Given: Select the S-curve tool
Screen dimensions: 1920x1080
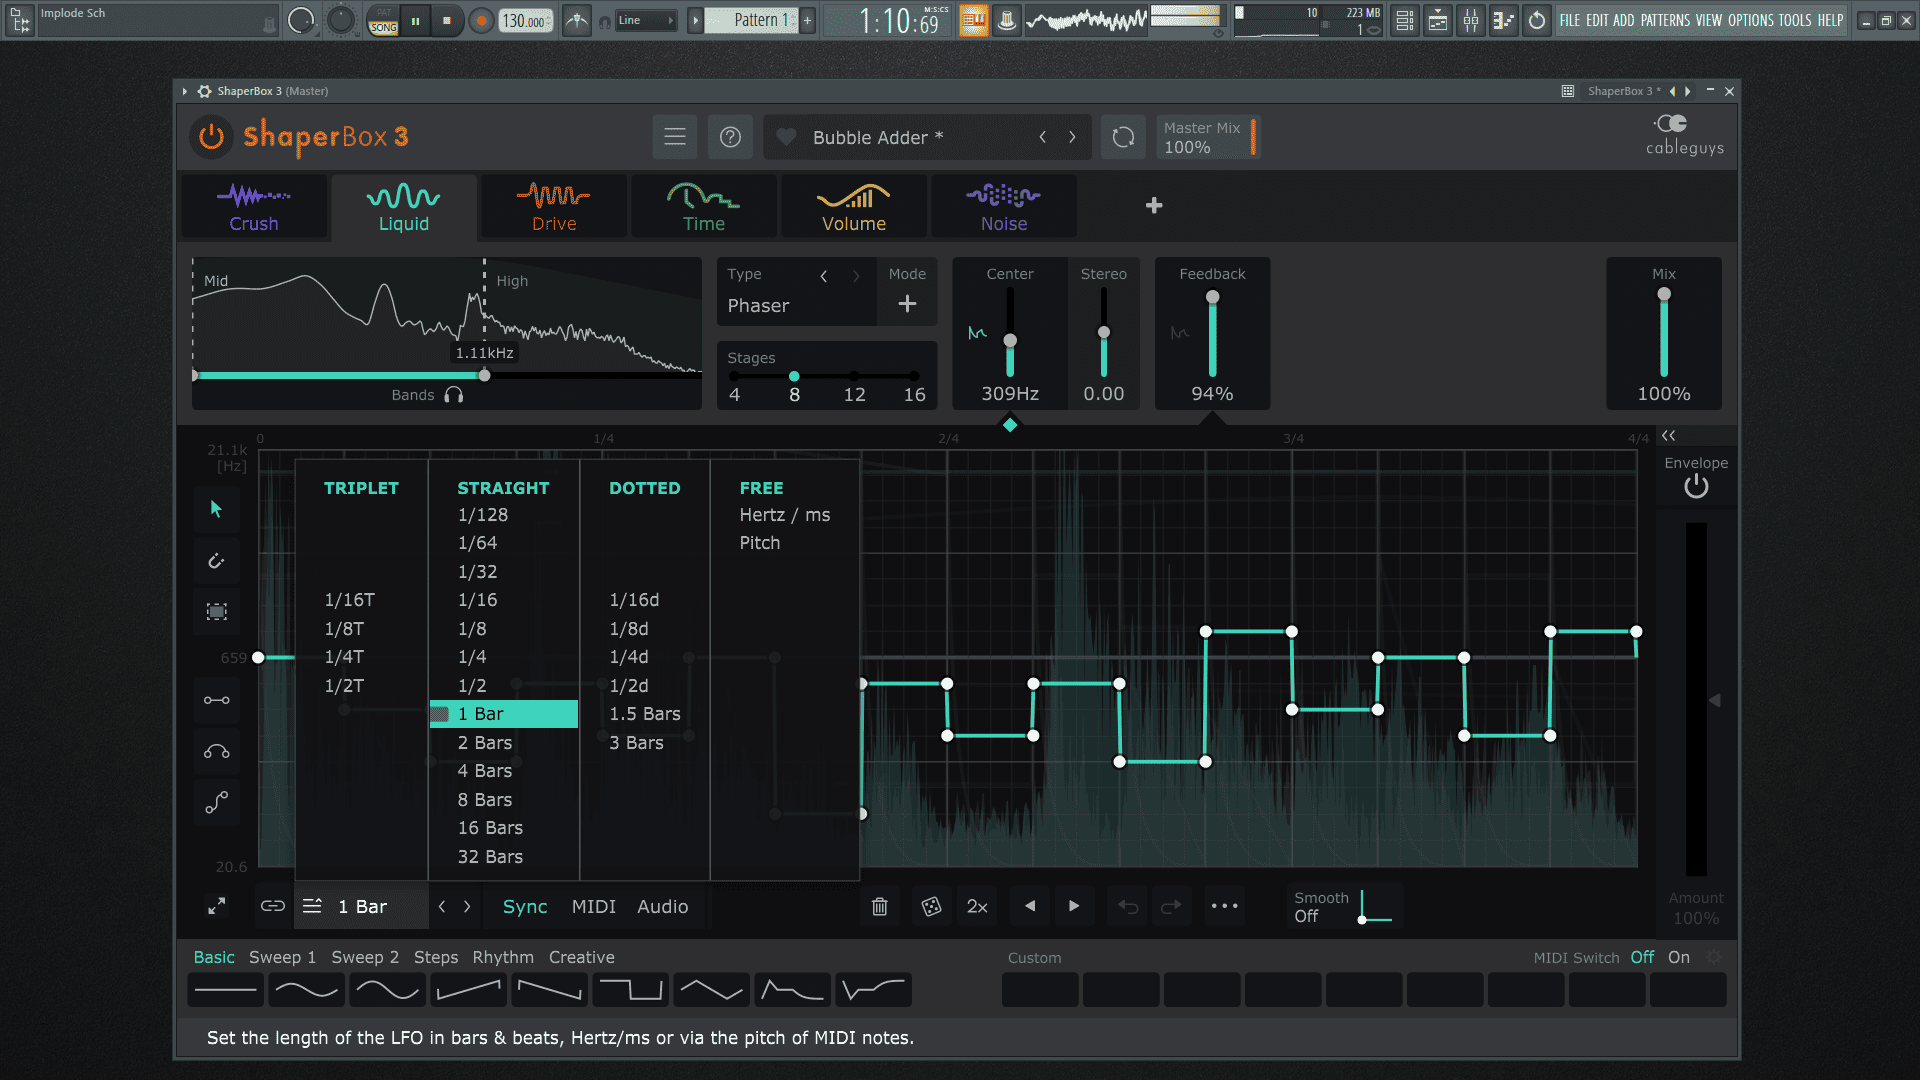Looking at the screenshot, I should click(217, 803).
